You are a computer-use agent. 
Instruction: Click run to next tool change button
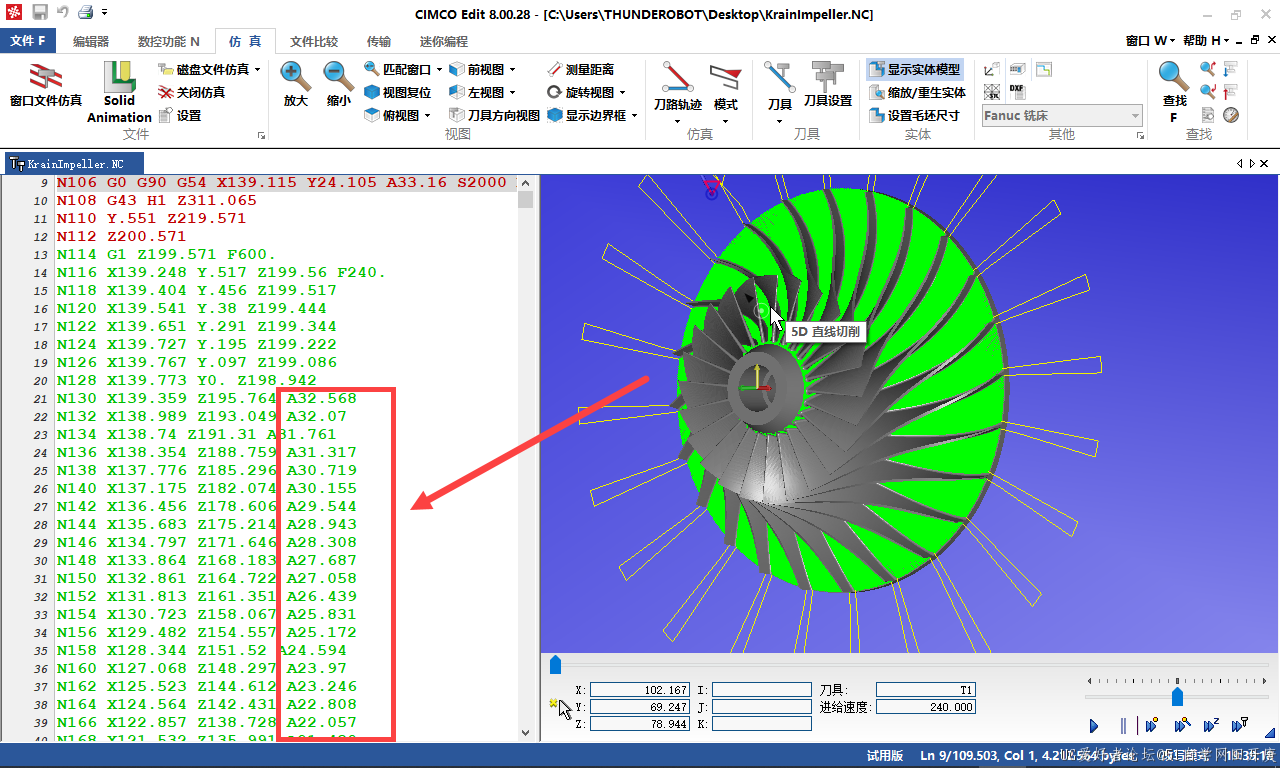[1240, 726]
